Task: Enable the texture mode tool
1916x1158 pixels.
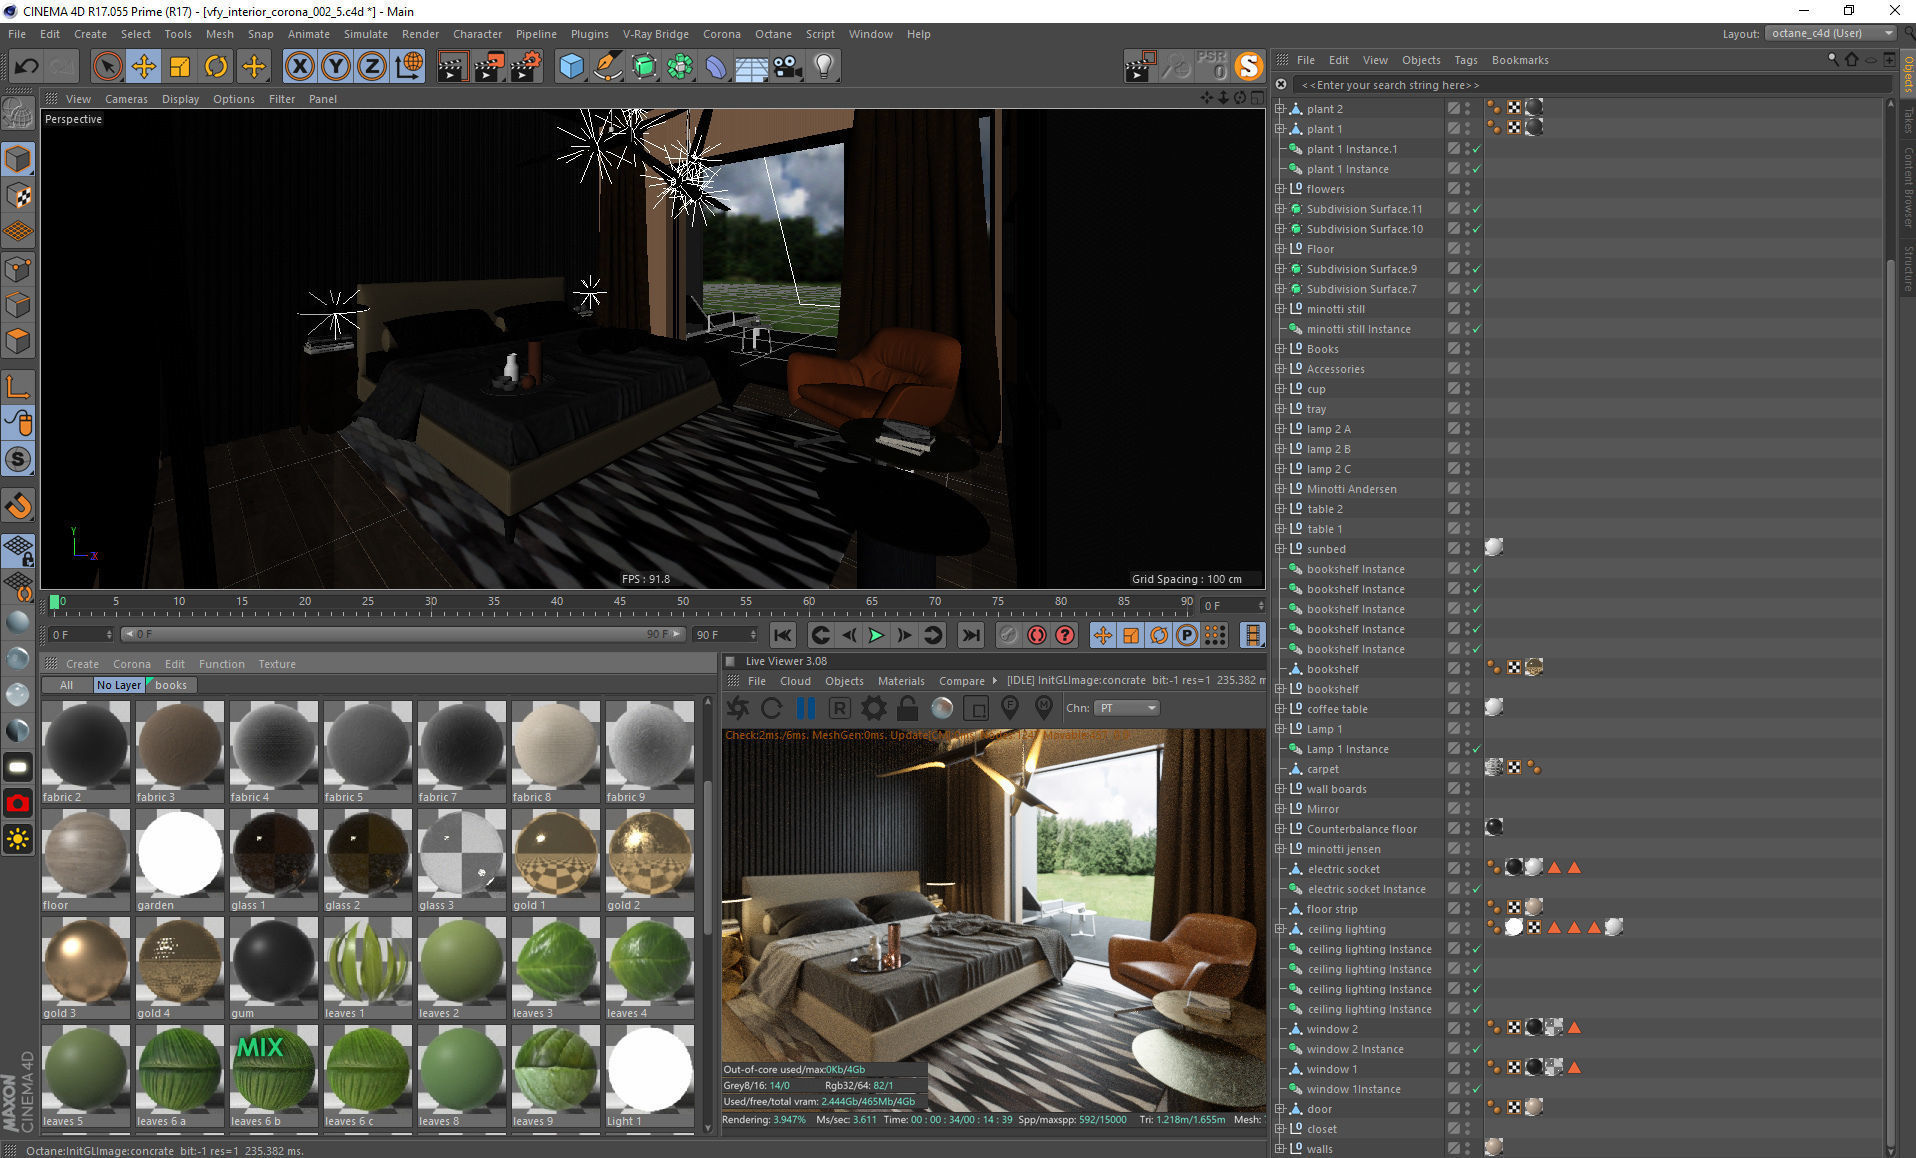Action: [x=19, y=196]
